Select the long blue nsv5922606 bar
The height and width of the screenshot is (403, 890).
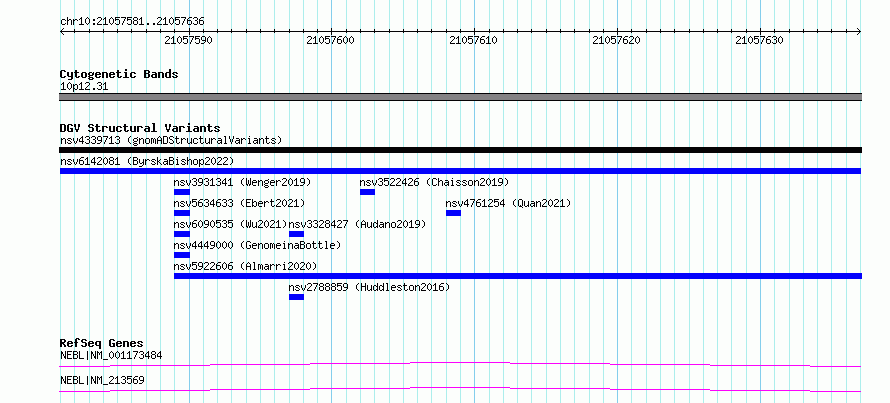pyautogui.click(x=518, y=276)
